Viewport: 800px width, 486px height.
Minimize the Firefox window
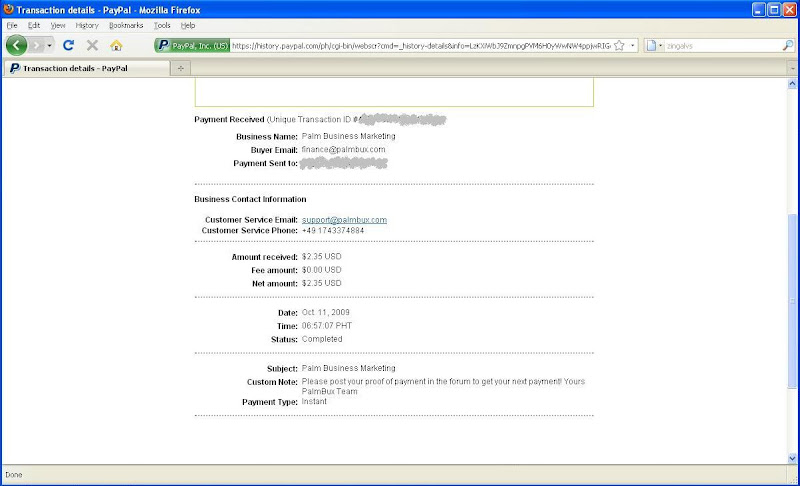click(759, 10)
